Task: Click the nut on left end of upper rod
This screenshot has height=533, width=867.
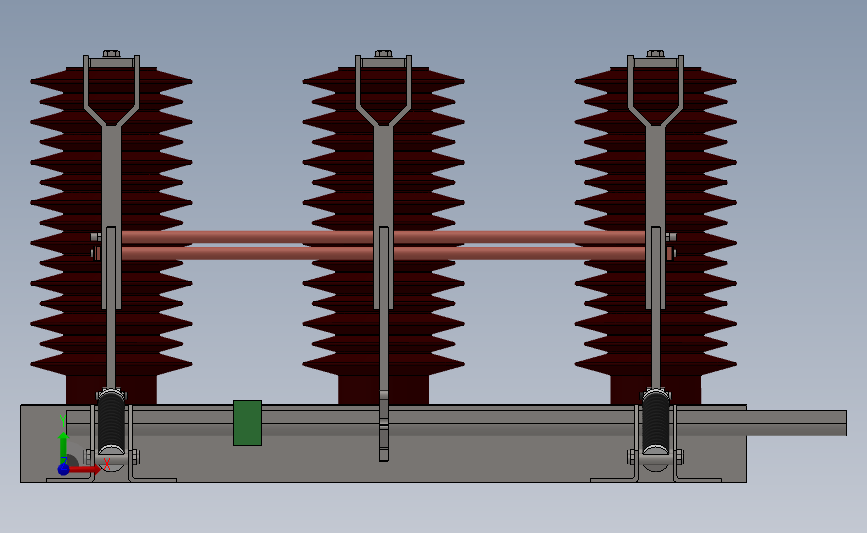Action: point(96,237)
